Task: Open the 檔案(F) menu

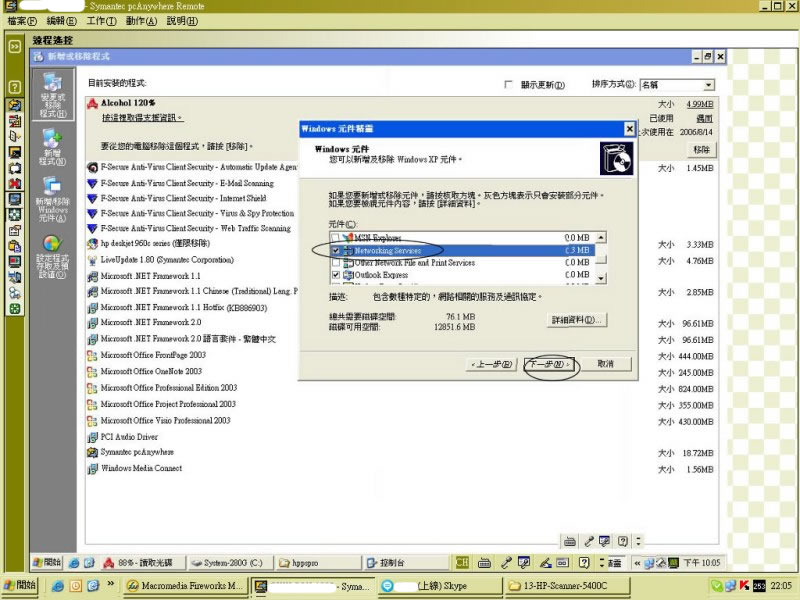Action: click(22, 21)
